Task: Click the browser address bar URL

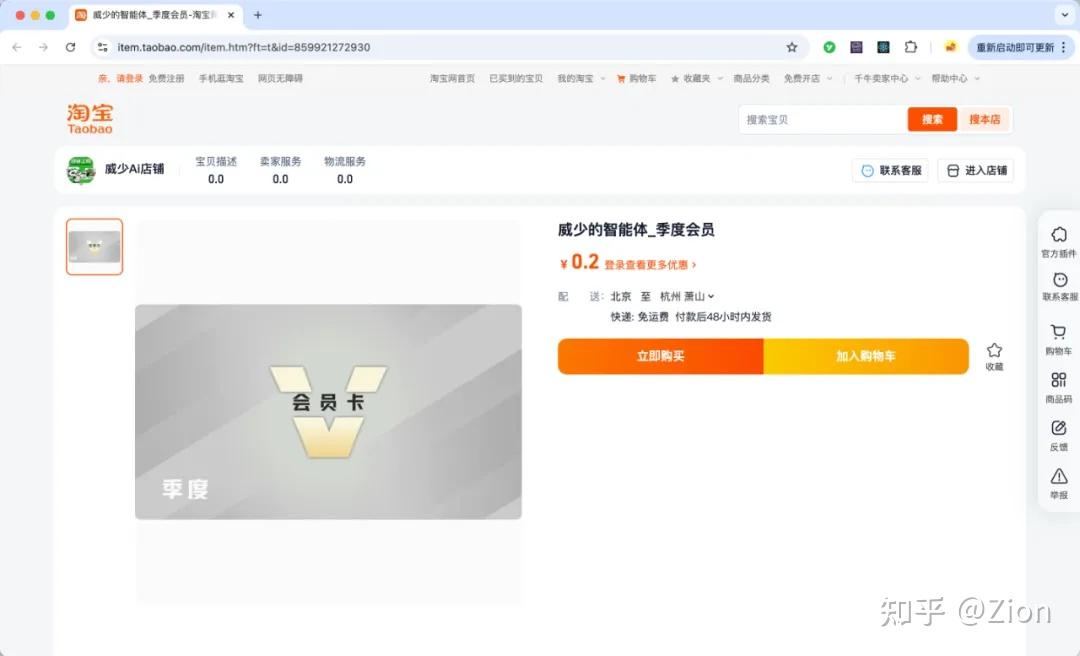Action: [x=244, y=48]
